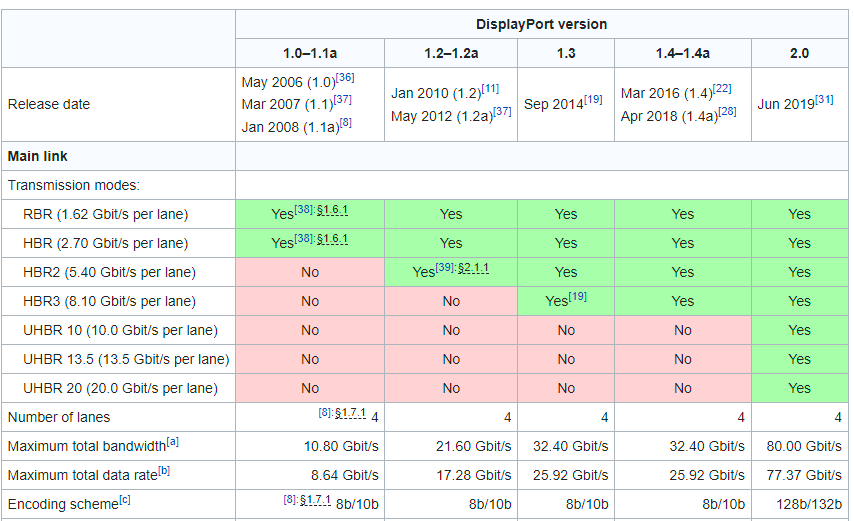854x521 pixels.
Task: Click 'HBR3 (8.10 Gbit/s per lane)' label
Action: (x=109, y=301)
